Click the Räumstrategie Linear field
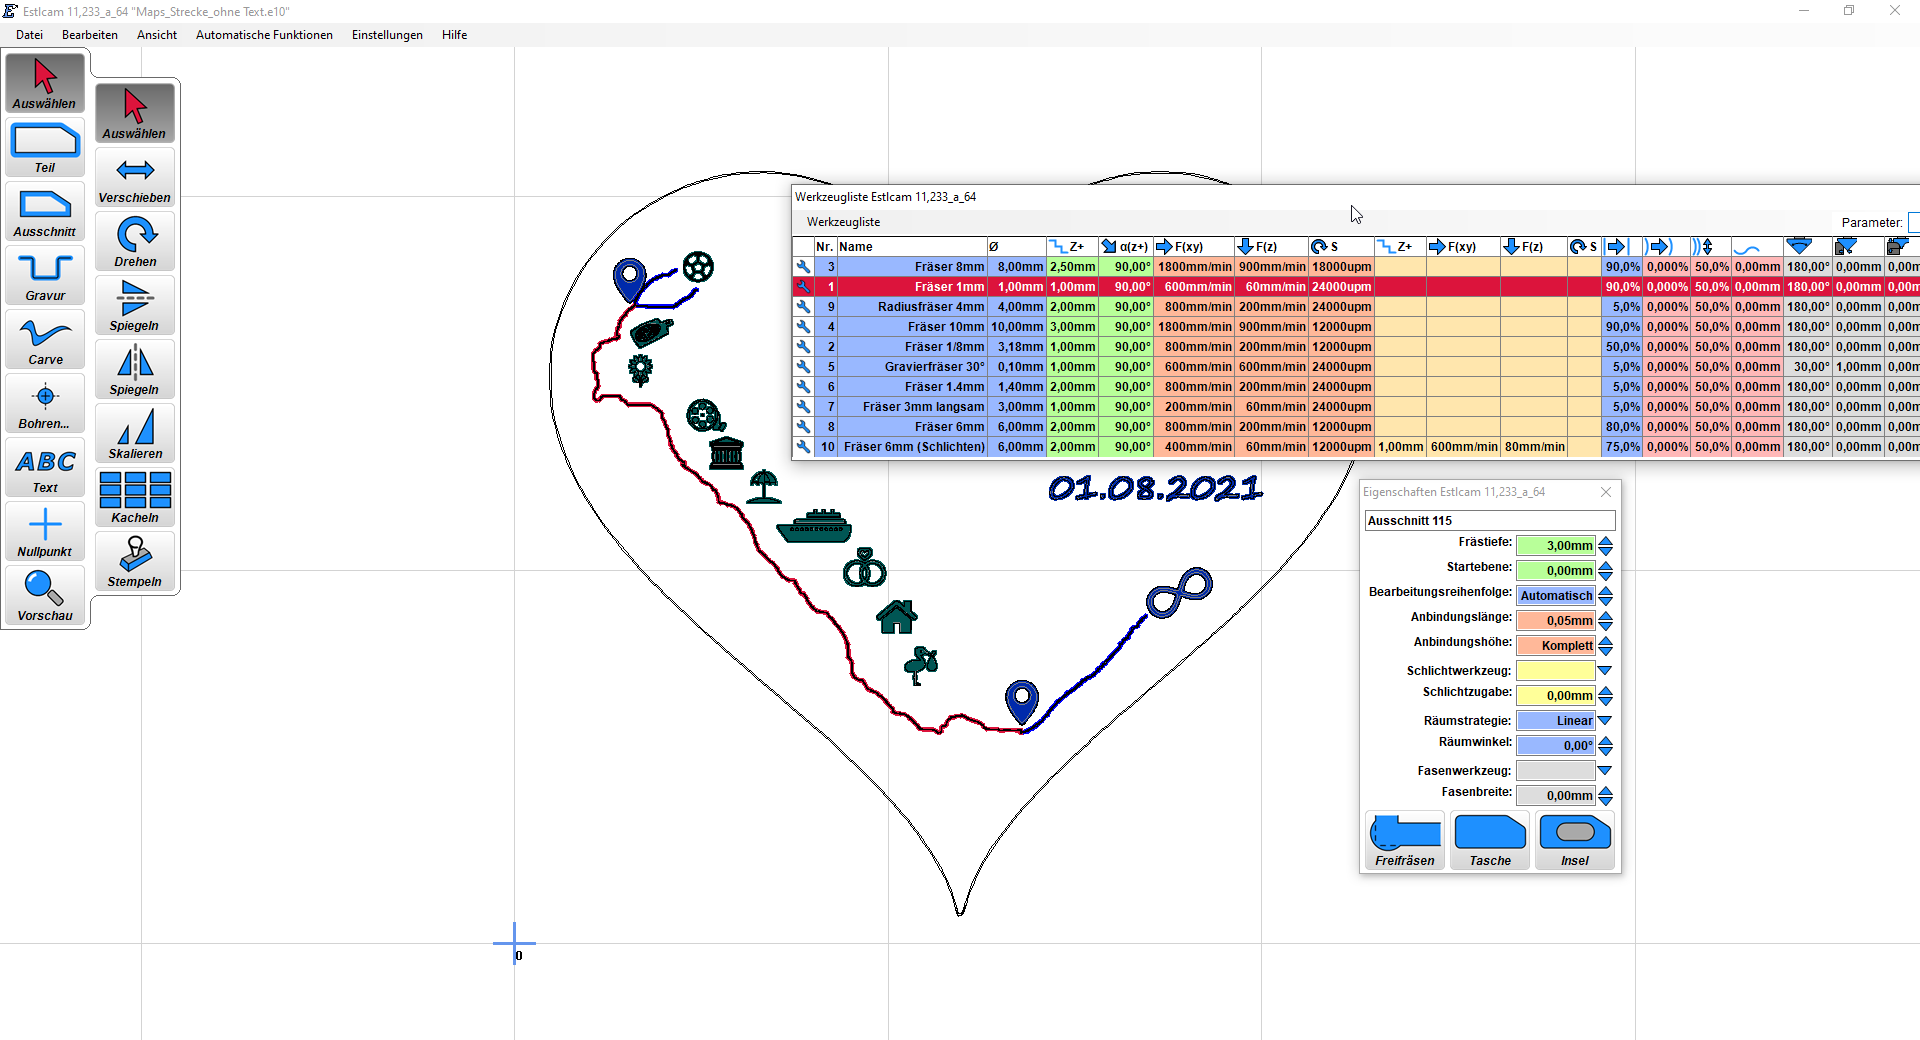 point(1556,721)
